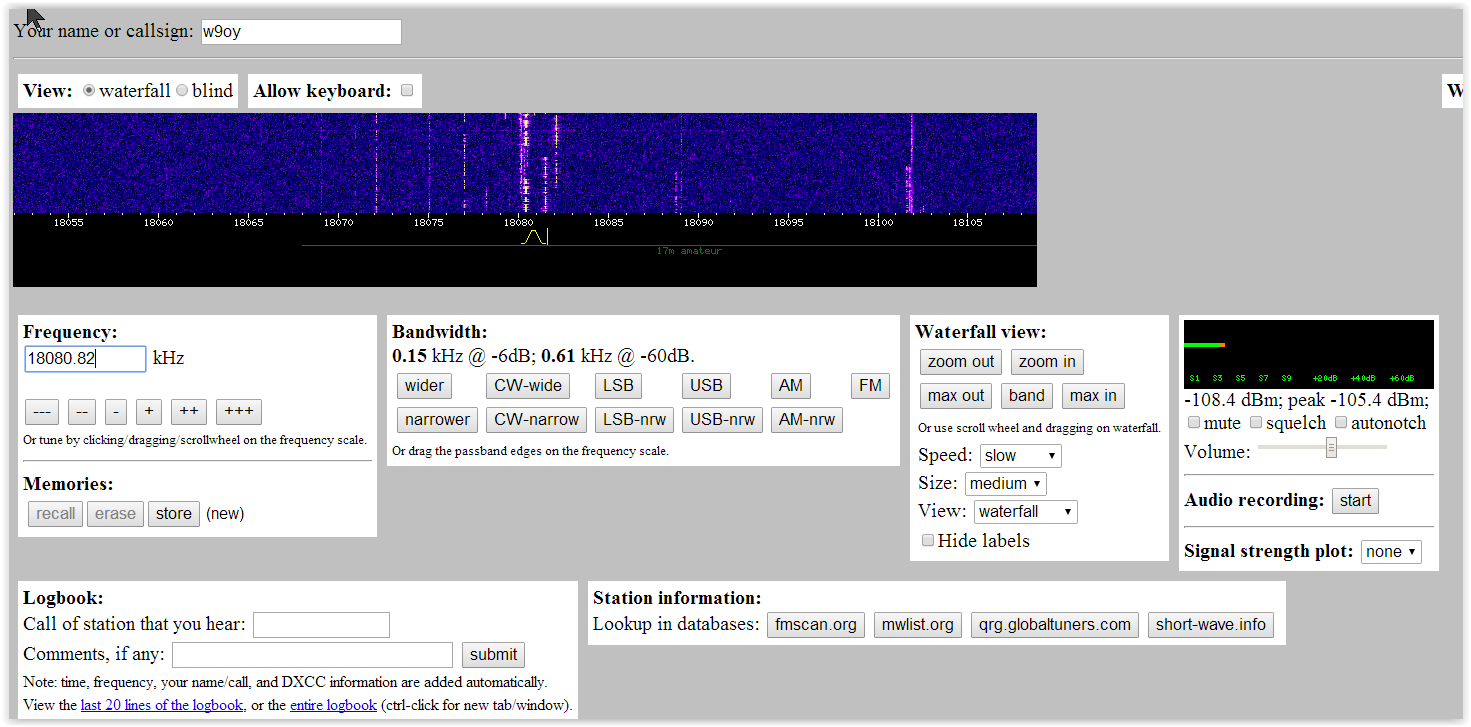Enable the Allow keyboard checkbox

pyautogui.click(x=407, y=91)
